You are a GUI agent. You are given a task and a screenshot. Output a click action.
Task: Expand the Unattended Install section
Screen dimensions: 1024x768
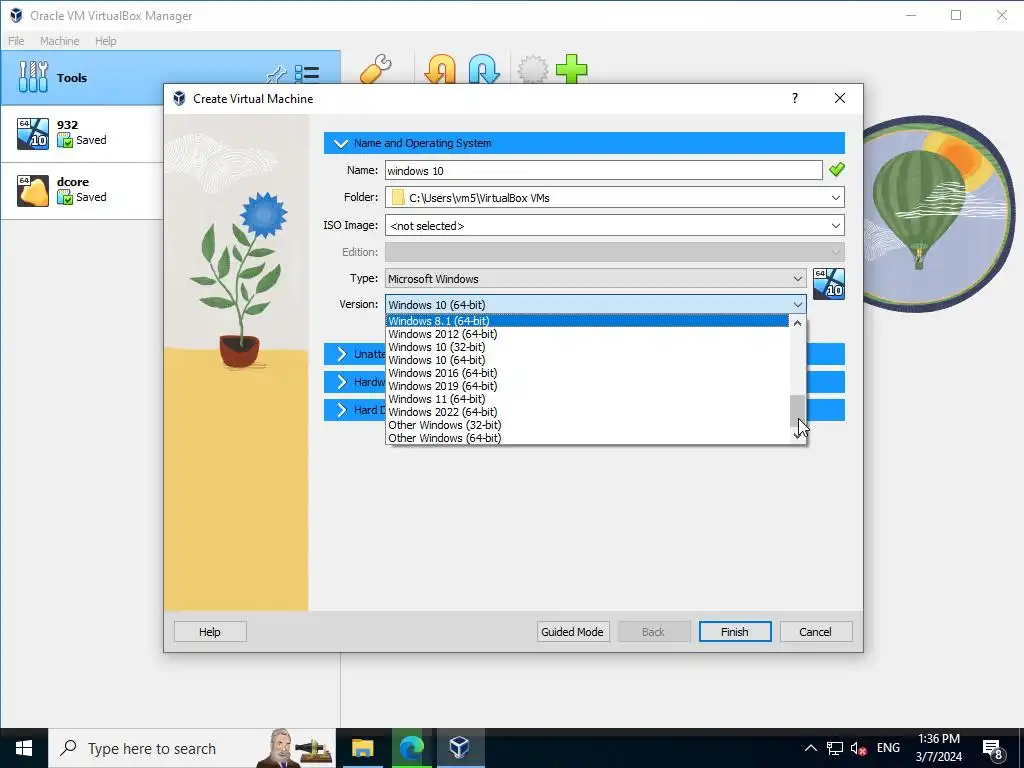342,354
